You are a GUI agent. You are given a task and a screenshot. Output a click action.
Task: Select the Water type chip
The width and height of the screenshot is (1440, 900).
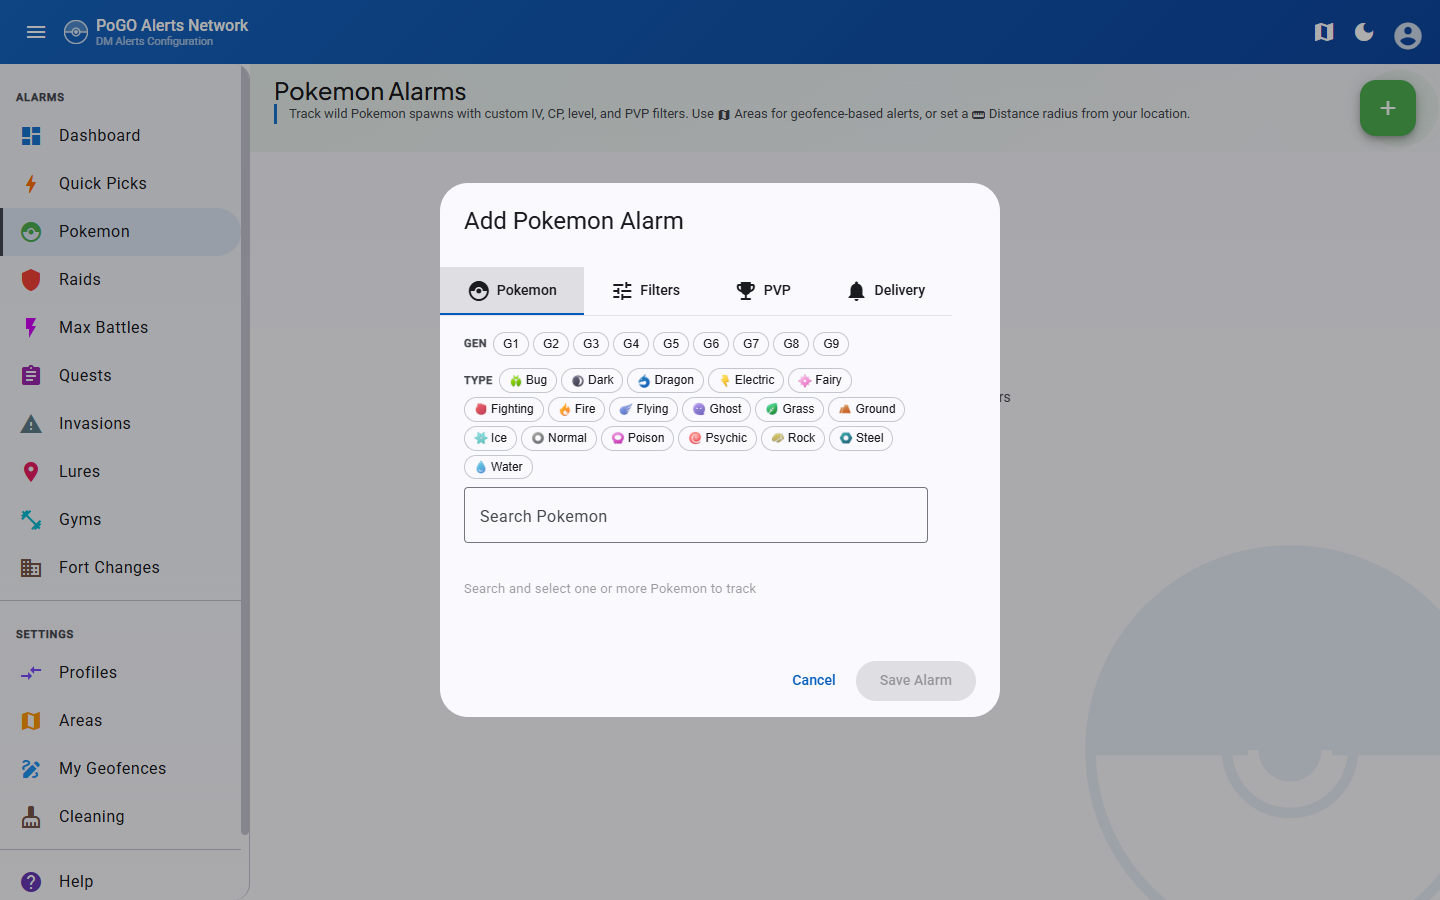498,468
